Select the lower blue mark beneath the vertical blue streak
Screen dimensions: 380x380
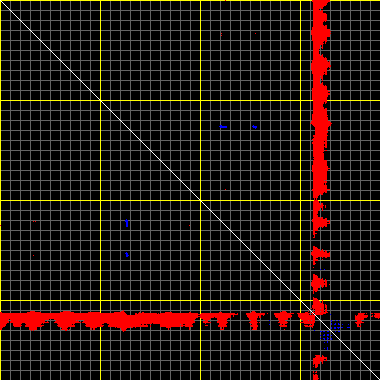coord(127,255)
